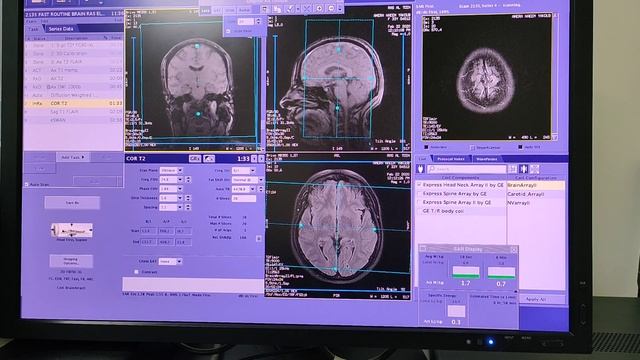Check Express Spine Array II by GE
Viewport: 640px width, 360px height.
[x=419, y=202]
